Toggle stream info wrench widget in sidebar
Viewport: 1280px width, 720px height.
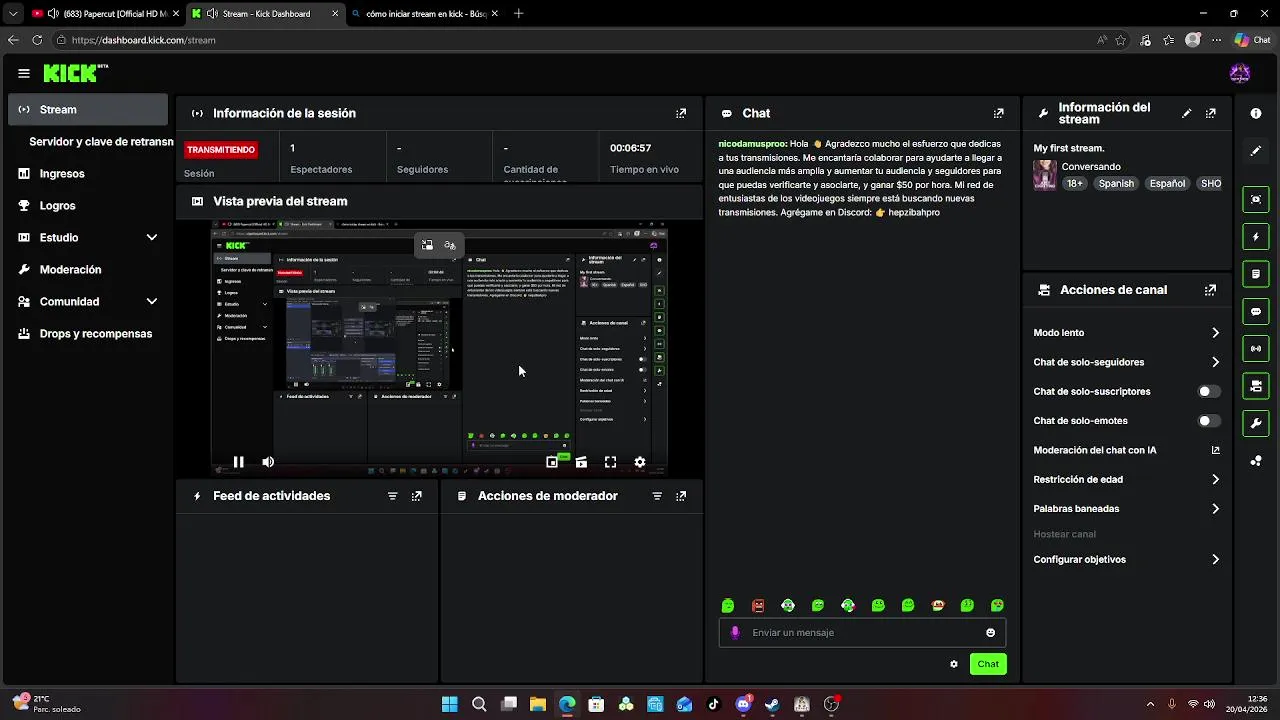1256,424
